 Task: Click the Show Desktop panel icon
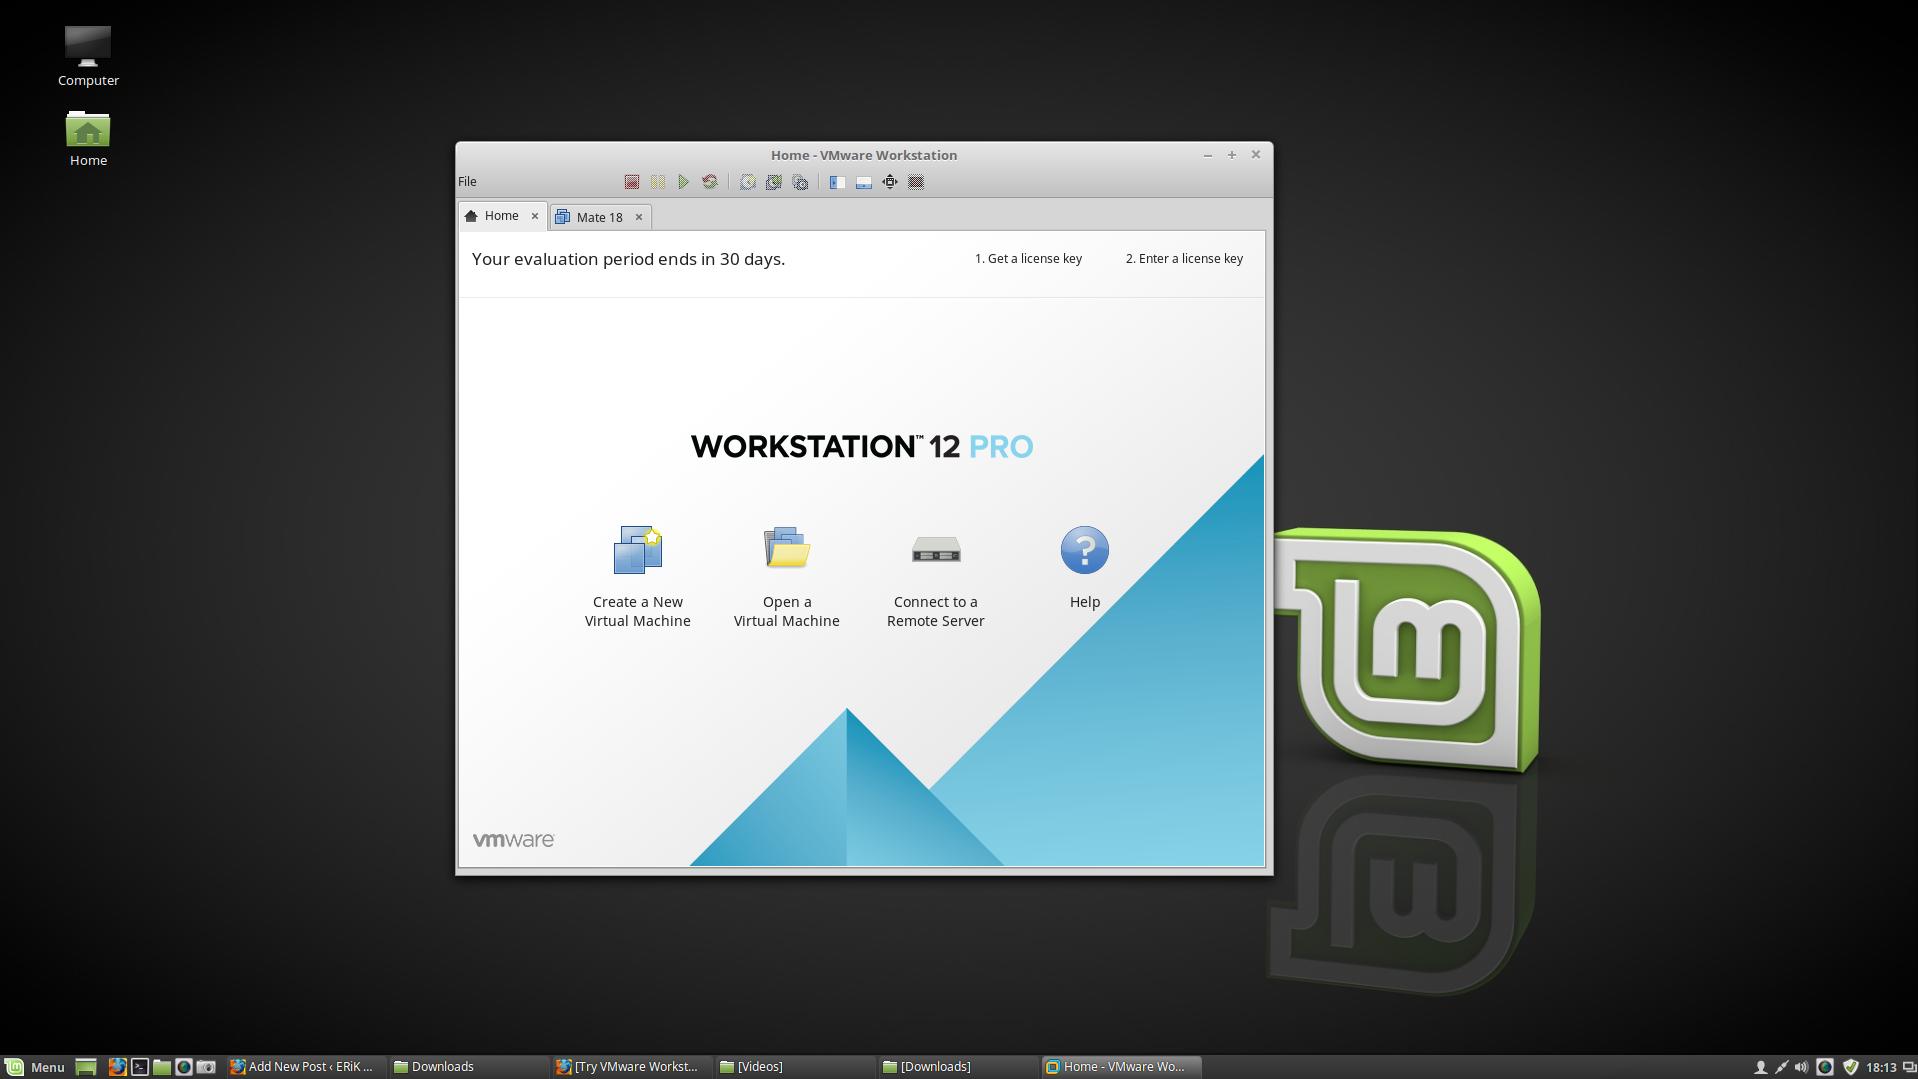coord(86,1067)
